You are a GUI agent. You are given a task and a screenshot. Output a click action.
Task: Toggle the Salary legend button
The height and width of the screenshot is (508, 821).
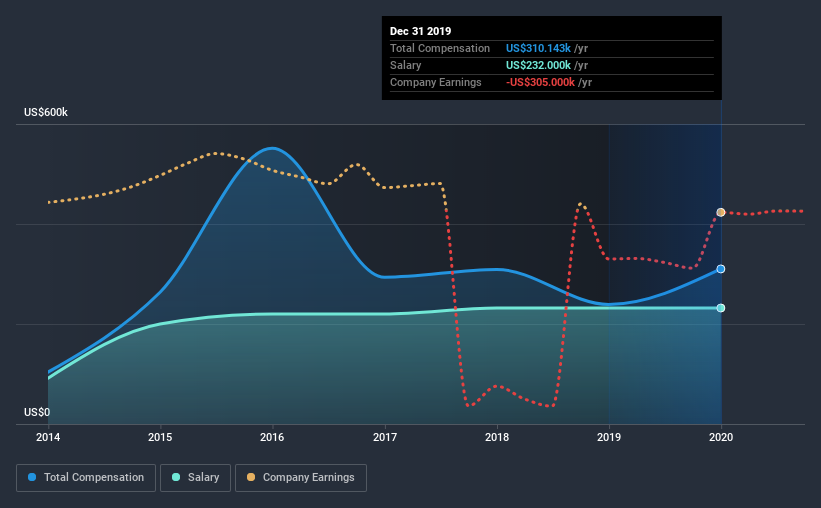195,478
